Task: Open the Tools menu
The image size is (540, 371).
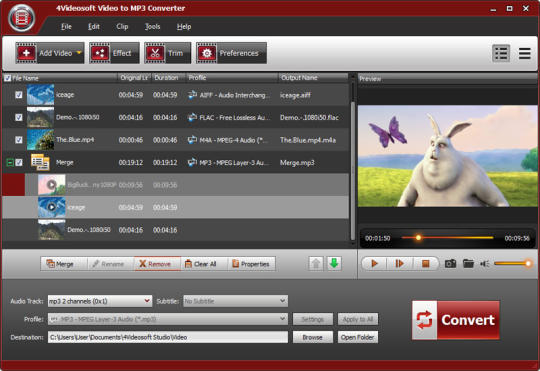Action: click(152, 27)
